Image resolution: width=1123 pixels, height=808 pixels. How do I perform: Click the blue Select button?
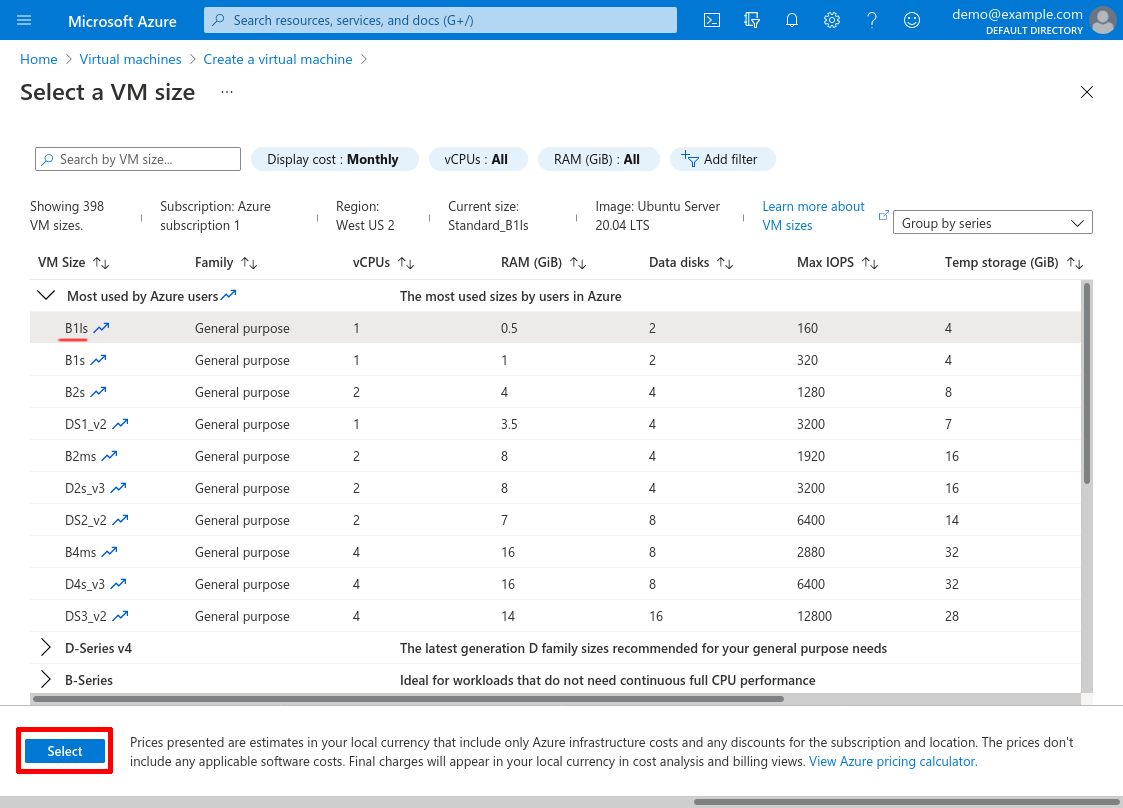coord(64,751)
